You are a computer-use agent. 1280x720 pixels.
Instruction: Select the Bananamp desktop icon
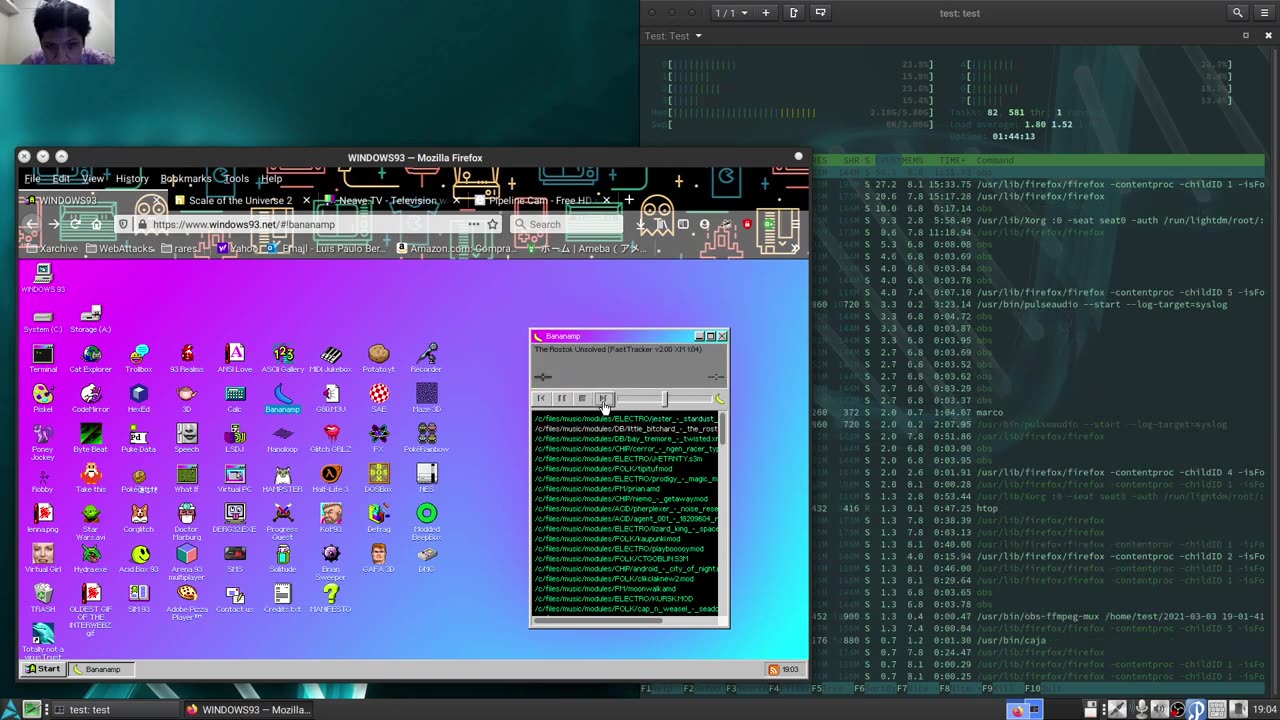pos(283,399)
